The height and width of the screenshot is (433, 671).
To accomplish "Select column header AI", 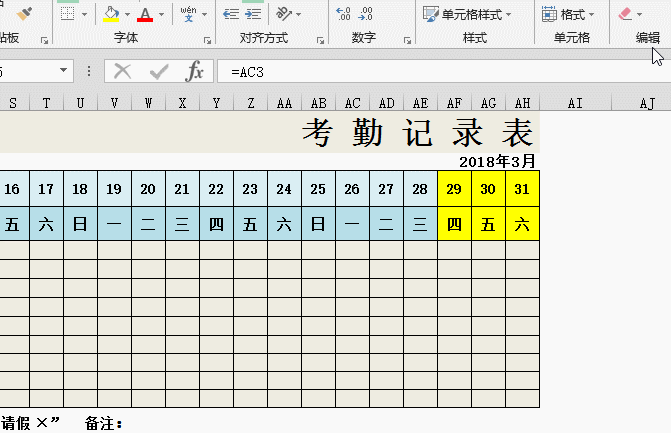I will click(x=576, y=103).
